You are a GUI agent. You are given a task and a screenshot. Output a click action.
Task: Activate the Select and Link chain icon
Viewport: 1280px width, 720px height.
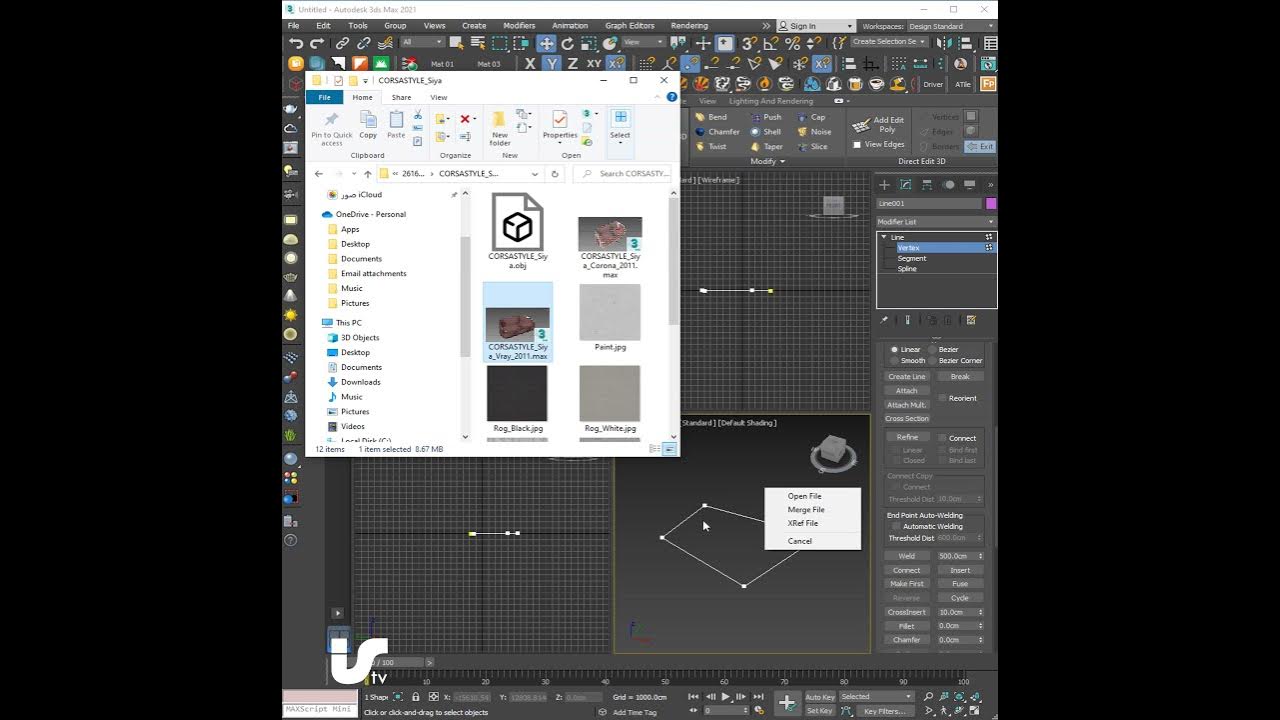[342, 43]
